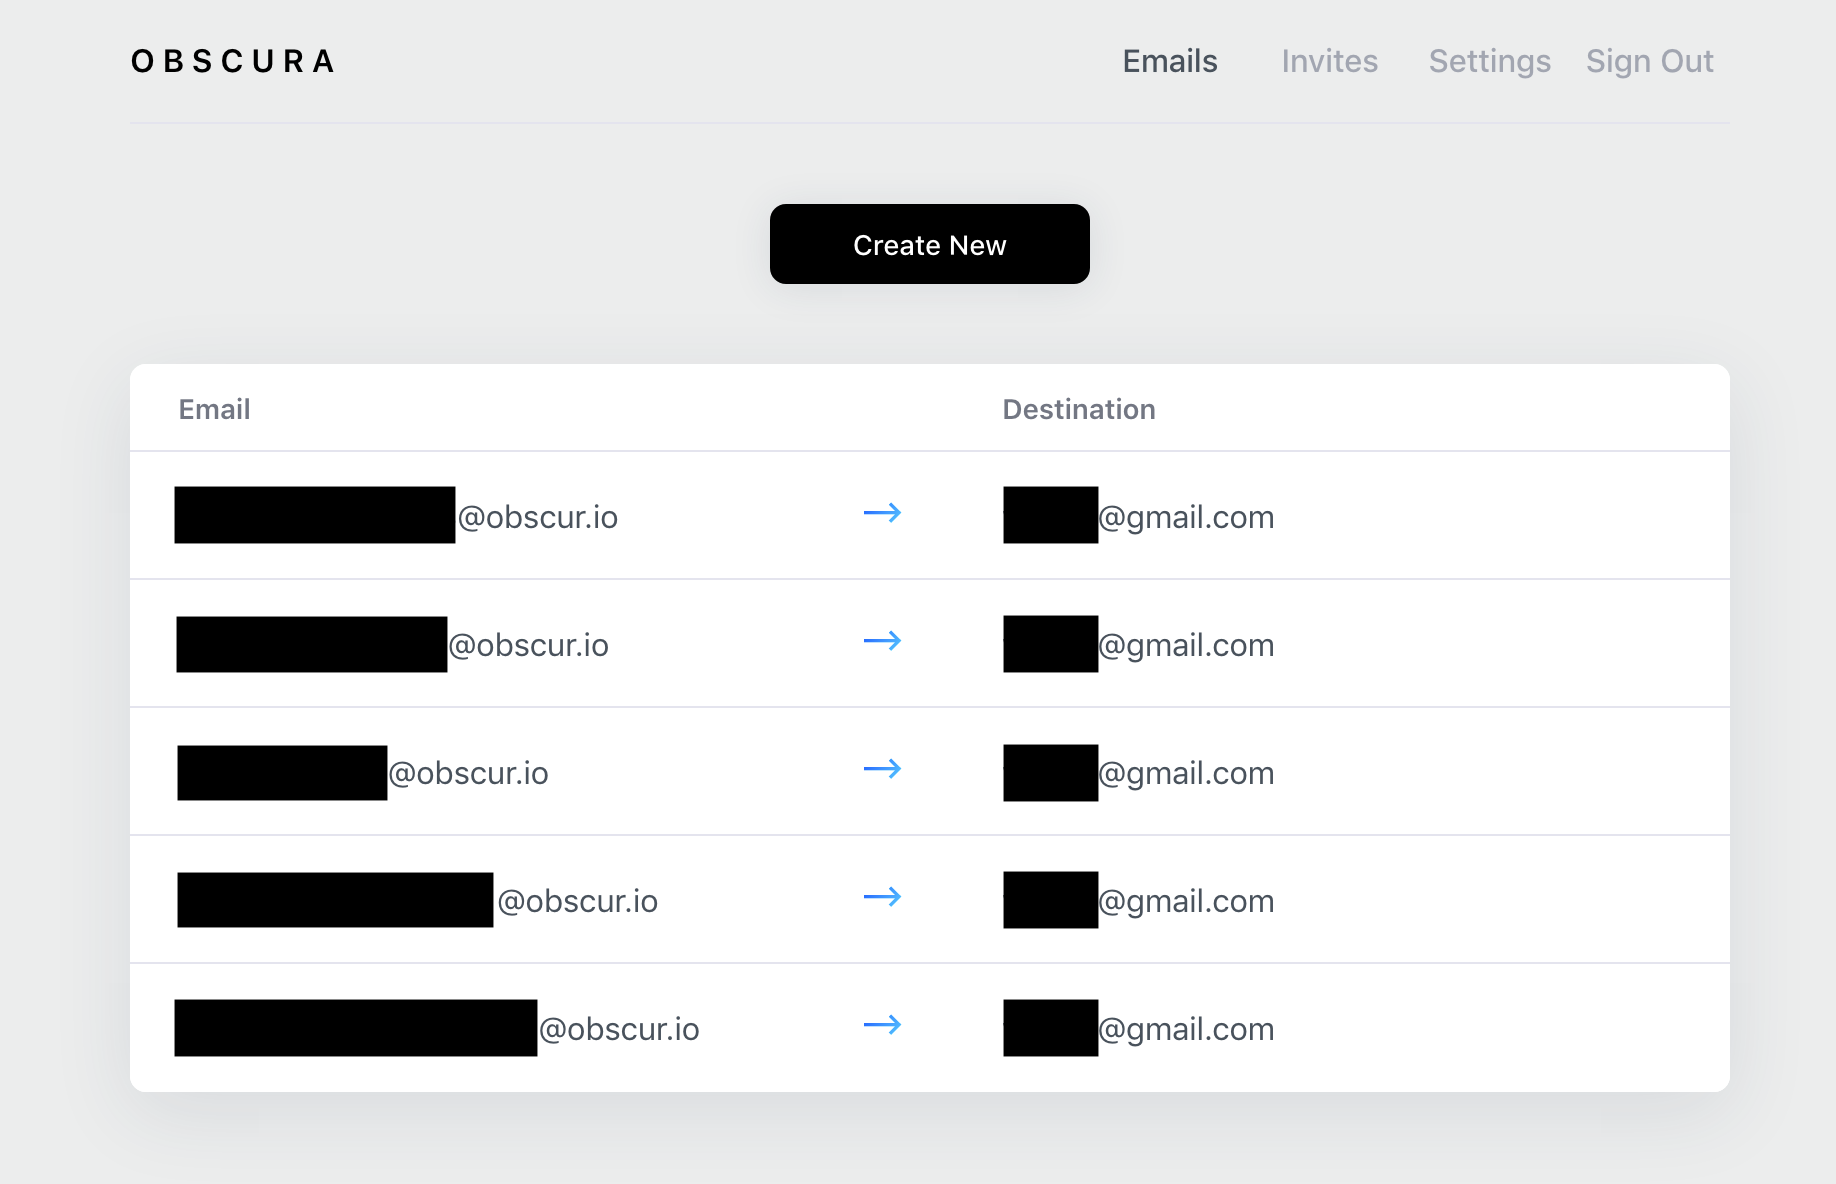Select the first row's @gmail.com destination
1836x1184 pixels.
click(x=1139, y=516)
